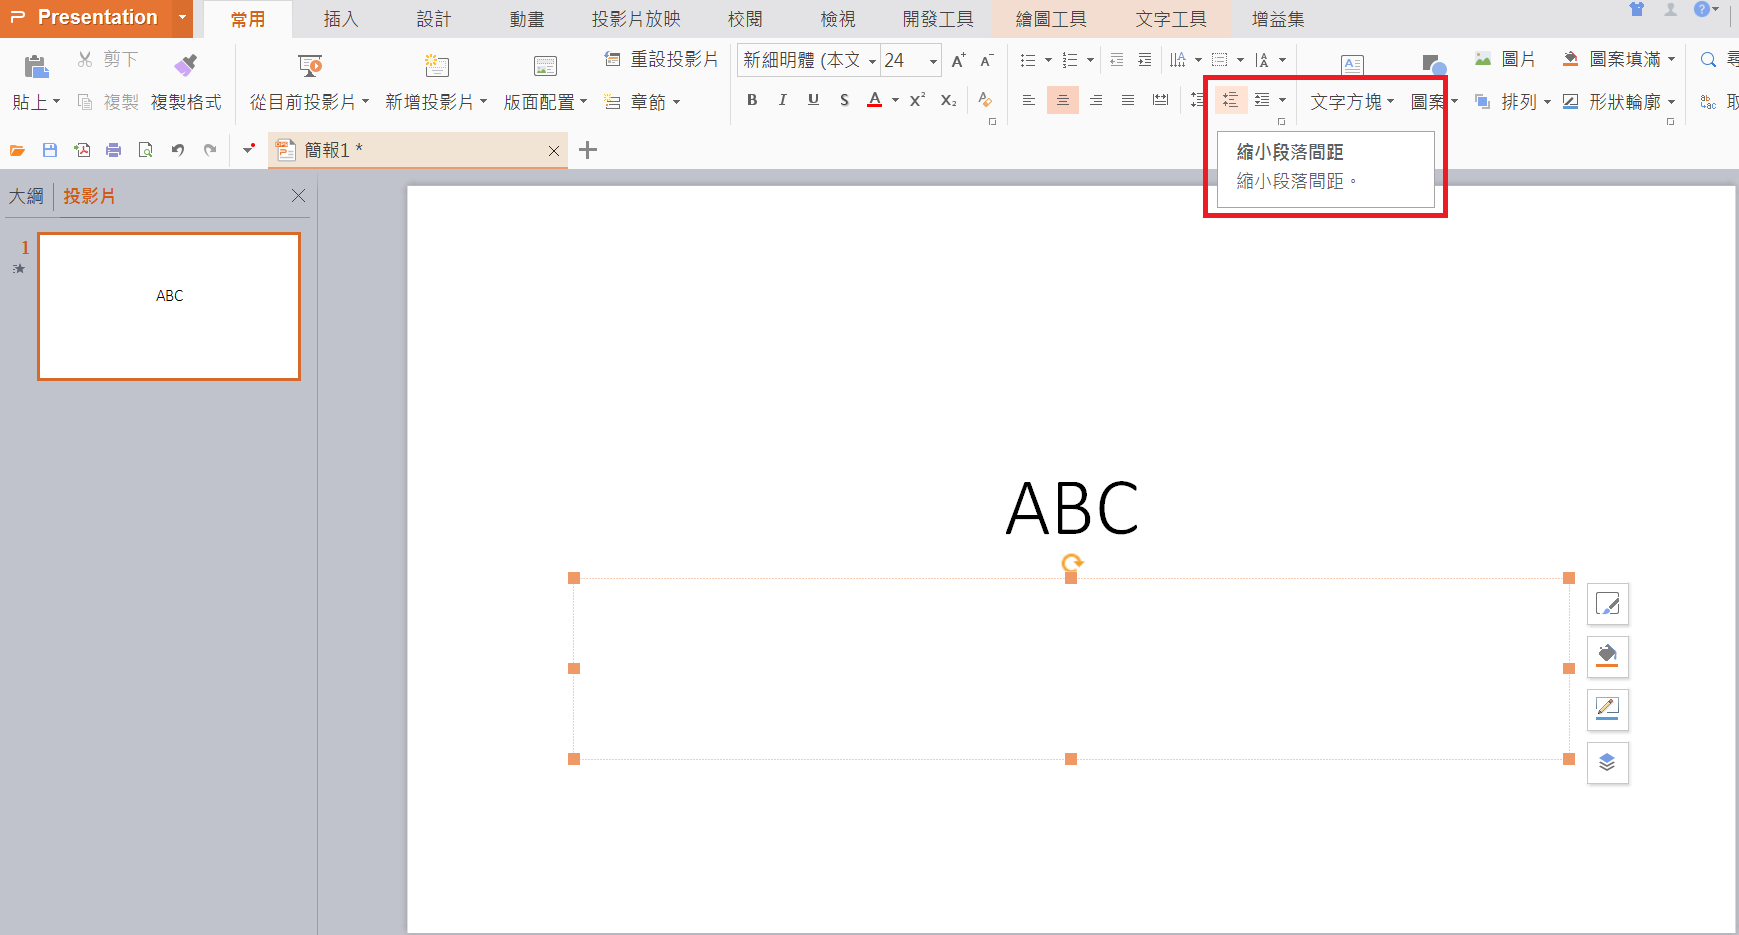Switch to the 設計 ribbon tab
The height and width of the screenshot is (935, 1739).
pyautogui.click(x=434, y=19)
